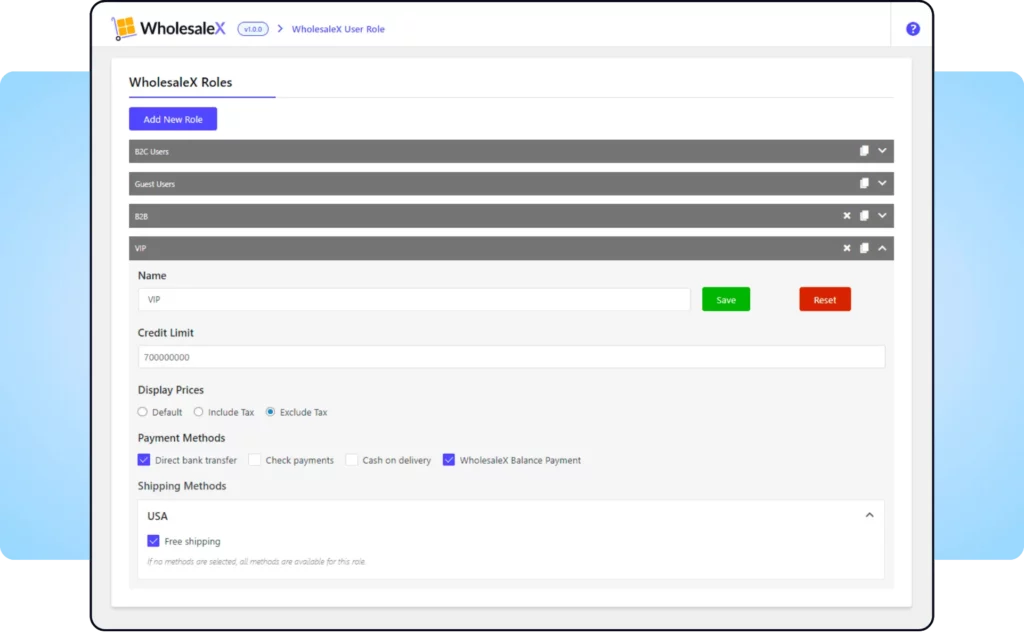Image resolution: width=1024 pixels, height=635 pixels.
Task: Select the WholesaleX Roles tab
Action: (x=180, y=82)
